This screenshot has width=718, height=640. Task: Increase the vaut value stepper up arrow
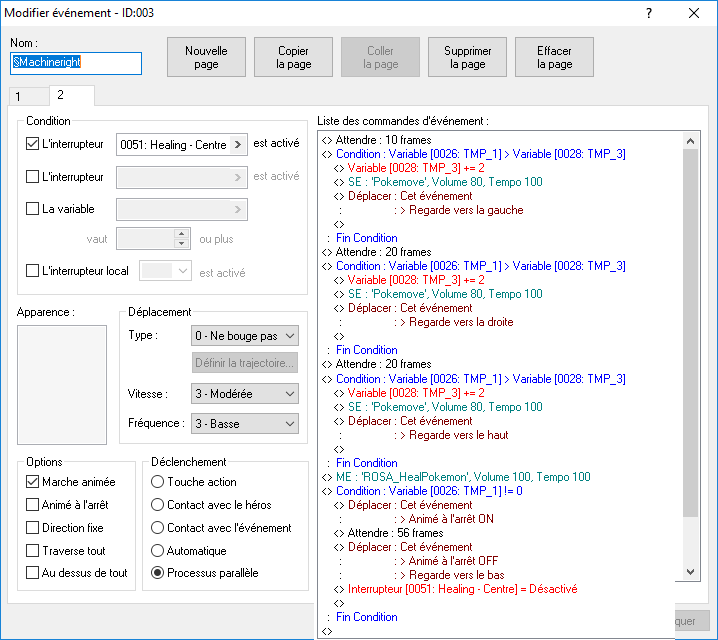(x=181, y=233)
